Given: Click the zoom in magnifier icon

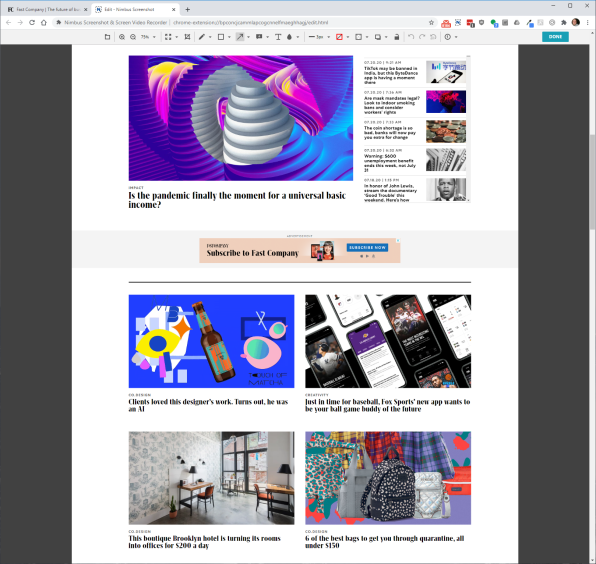Looking at the screenshot, I should point(122,37).
